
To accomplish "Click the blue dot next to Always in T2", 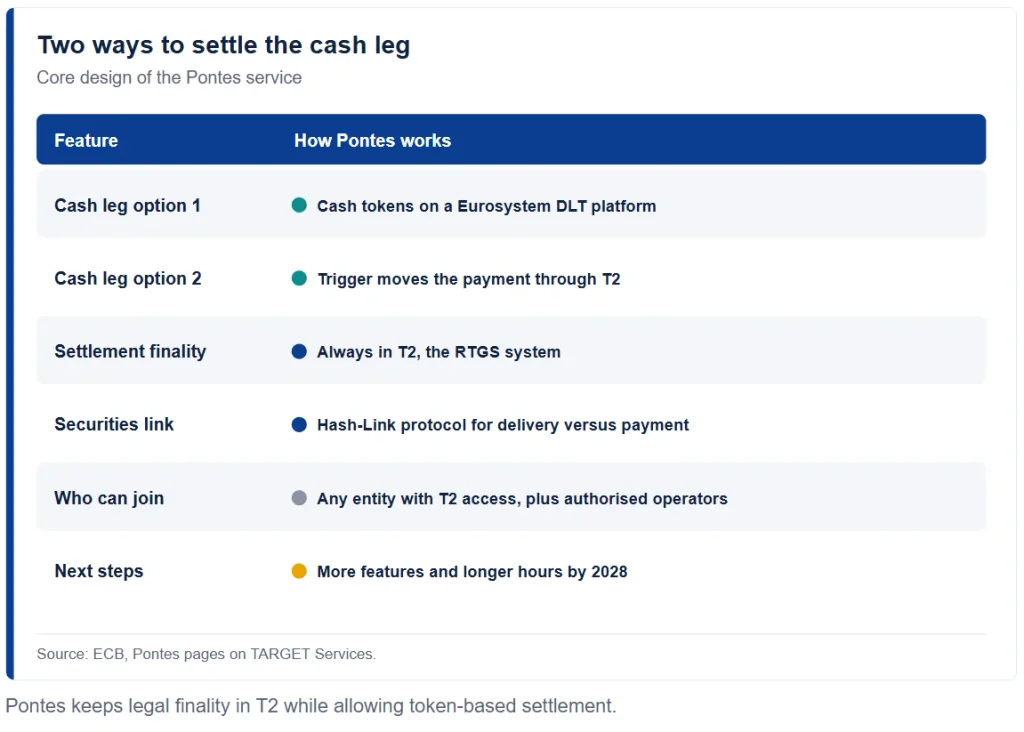I will click(x=299, y=351).
